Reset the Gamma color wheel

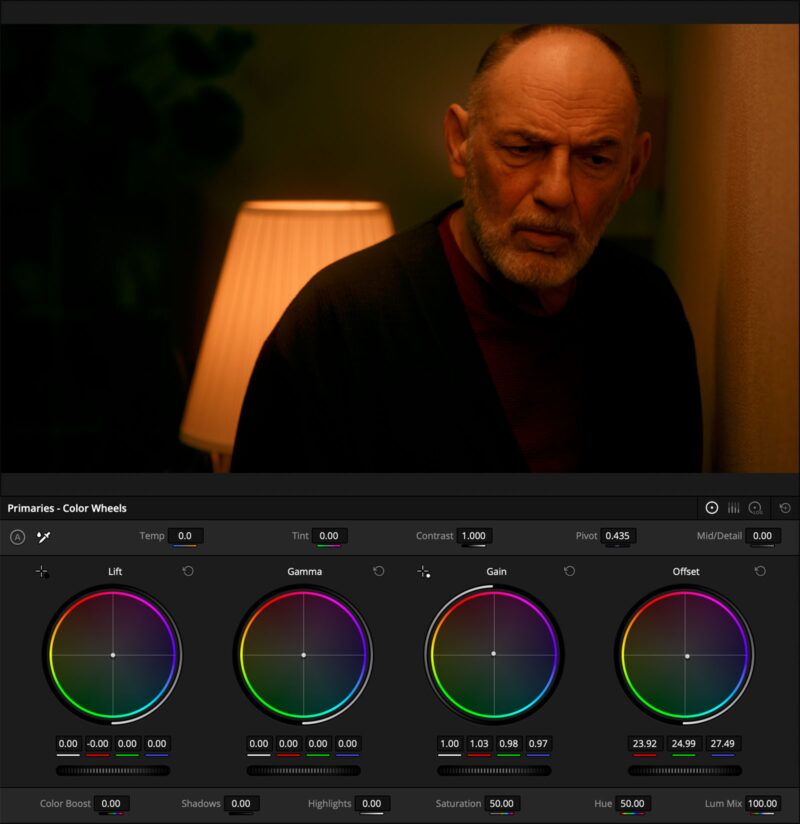point(378,571)
